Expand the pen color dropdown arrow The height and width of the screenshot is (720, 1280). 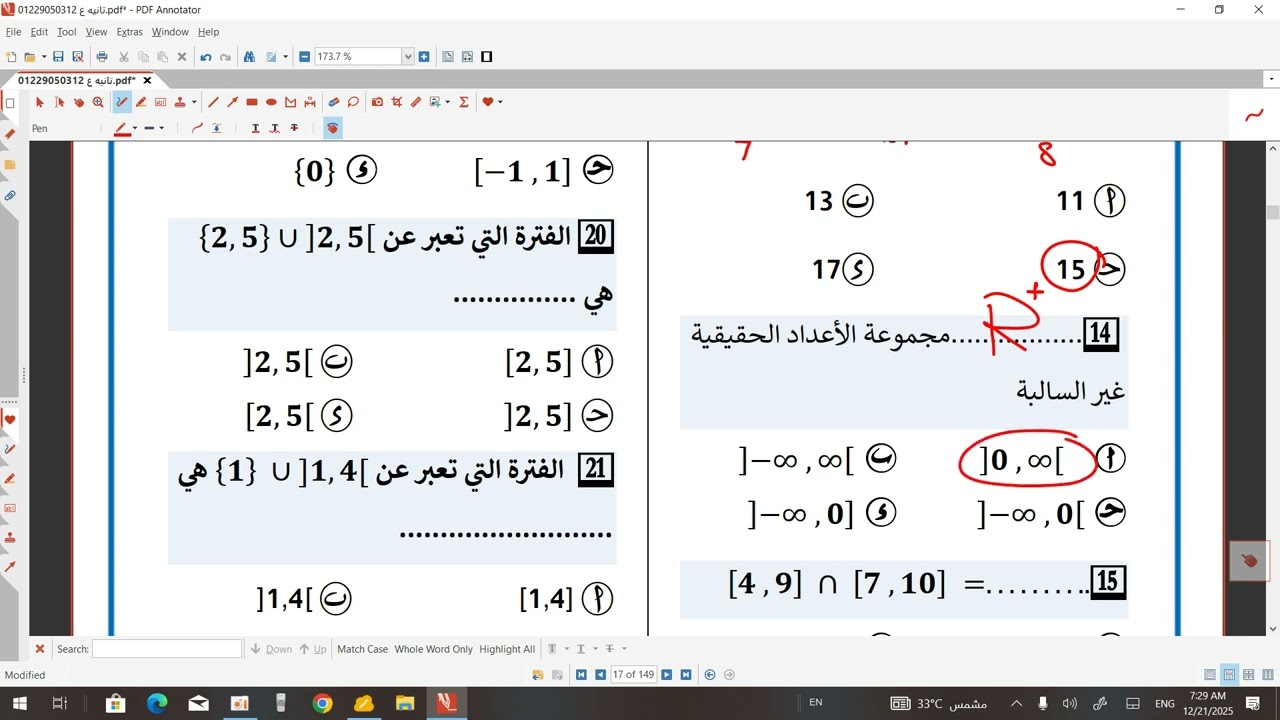click(x=135, y=128)
